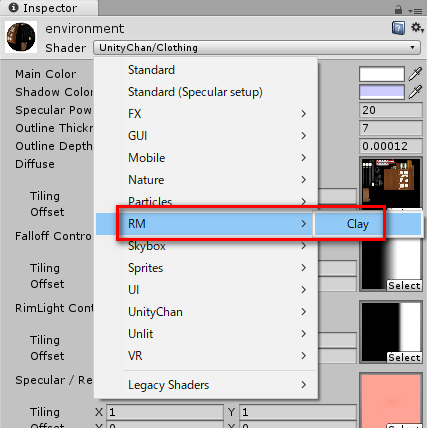Click the Specular Tiling Y field
Screen dimensions: 427x428
pos(298,412)
